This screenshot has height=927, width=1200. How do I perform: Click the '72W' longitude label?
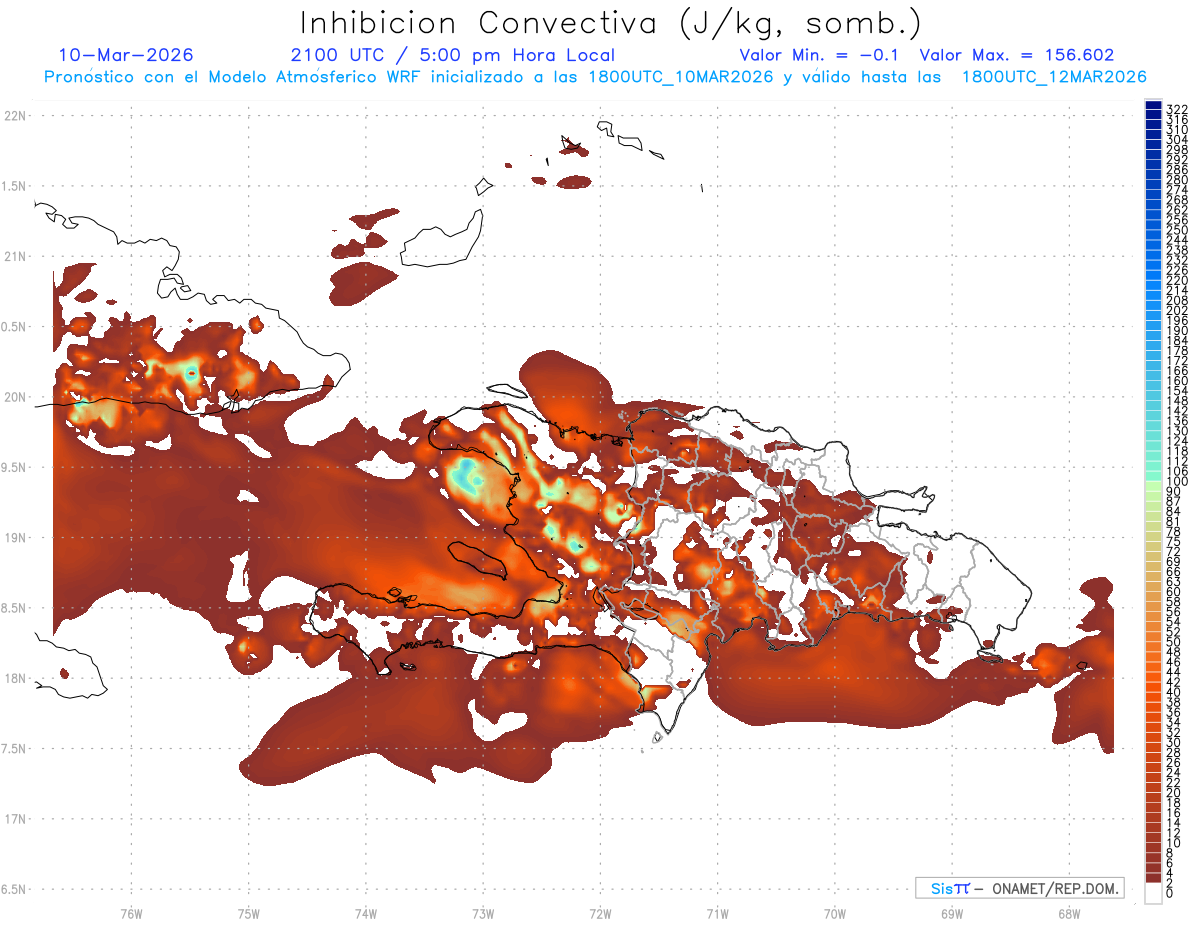(600, 913)
